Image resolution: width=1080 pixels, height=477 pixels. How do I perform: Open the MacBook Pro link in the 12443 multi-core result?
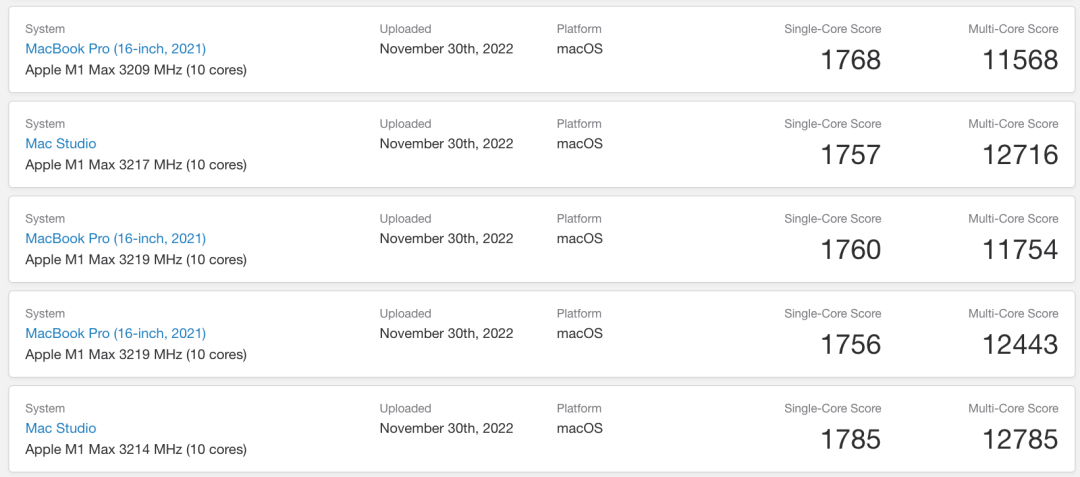[115, 334]
